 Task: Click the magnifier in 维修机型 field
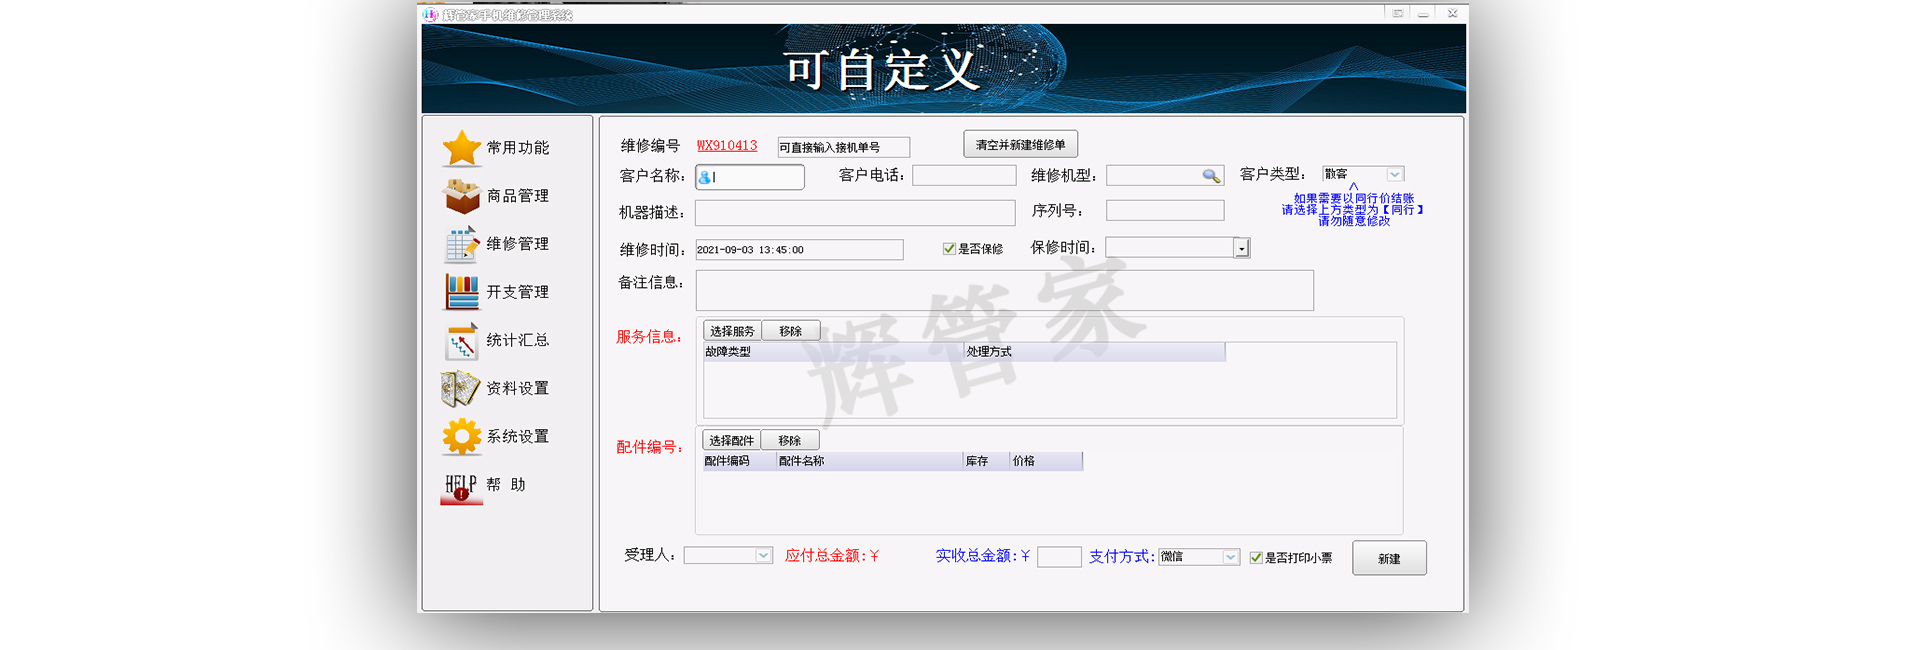(x=1211, y=176)
